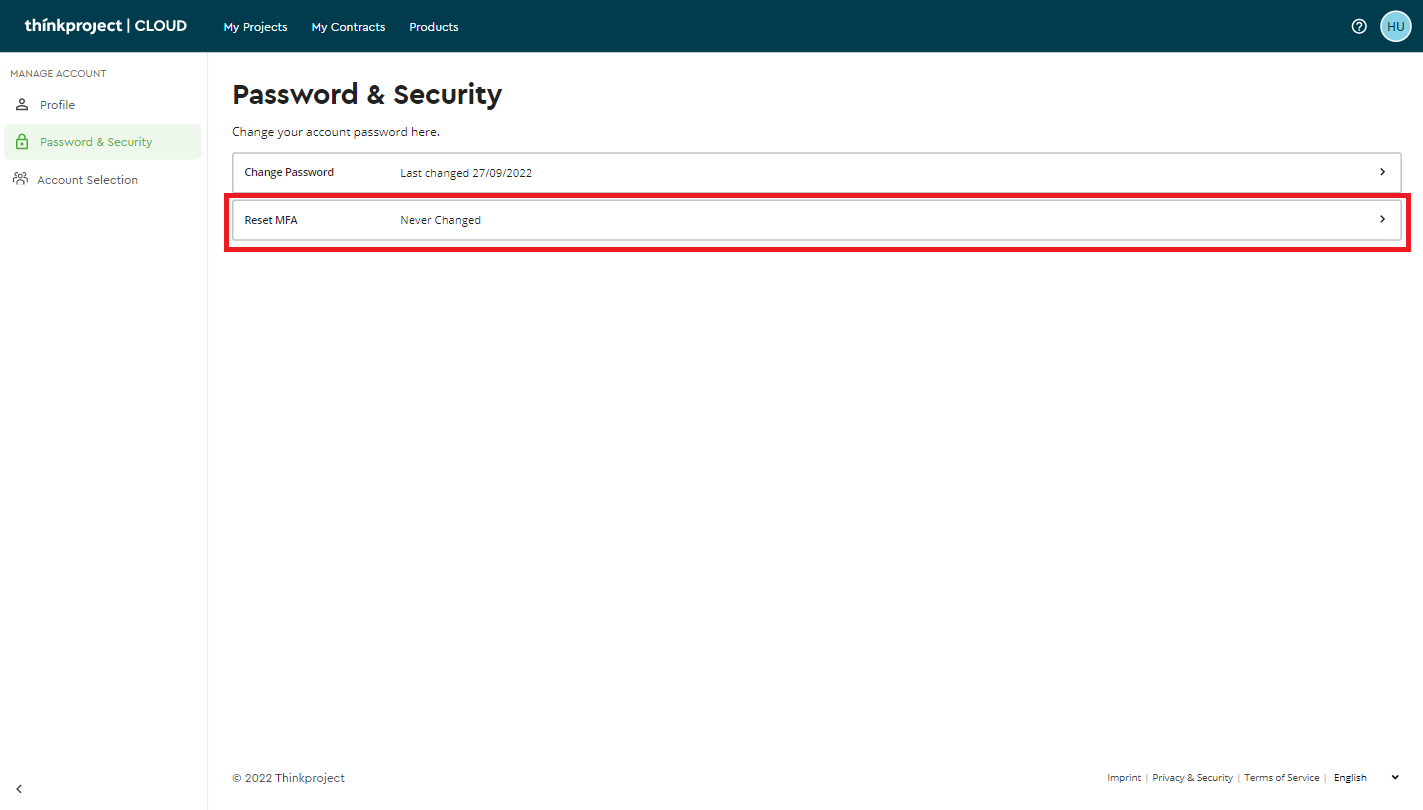Open the Imprint footer link
The image size is (1423, 810).
click(1123, 778)
